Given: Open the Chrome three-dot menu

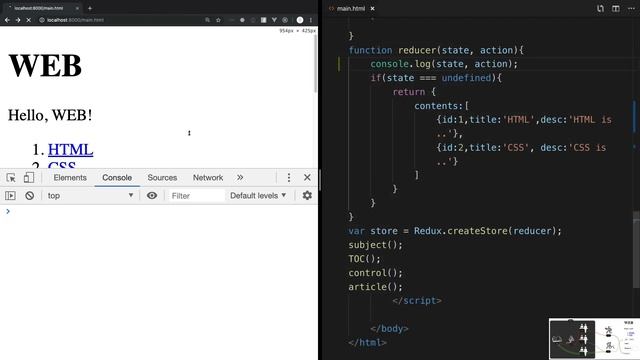Looking at the screenshot, I should point(311,20).
